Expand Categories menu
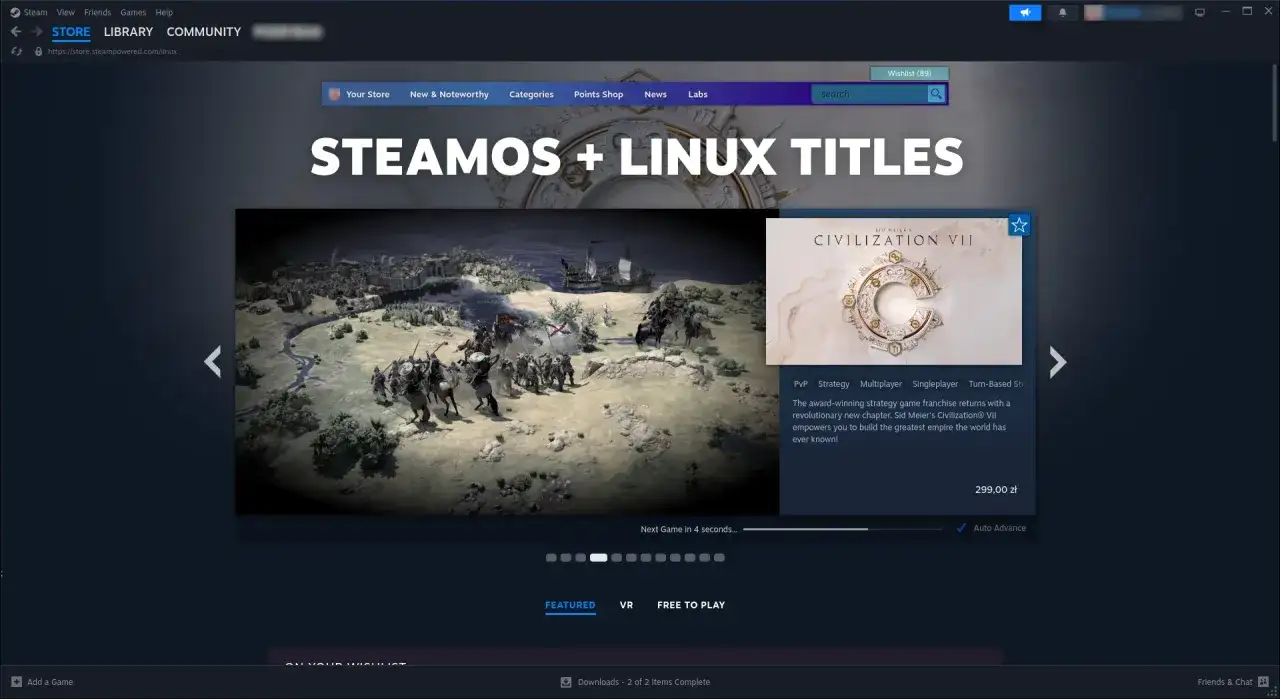 (531, 94)
